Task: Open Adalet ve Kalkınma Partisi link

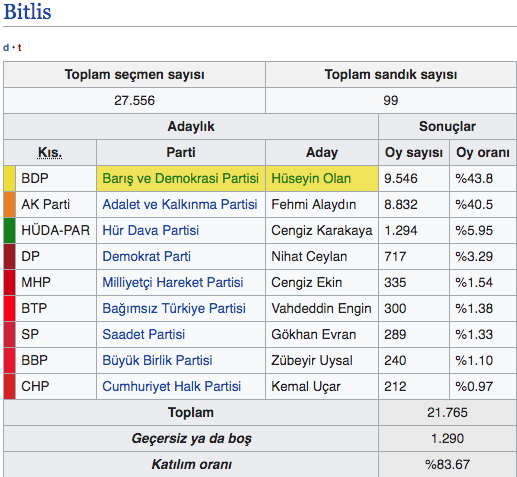Action: pyautogui.click(x=180, y=204)
